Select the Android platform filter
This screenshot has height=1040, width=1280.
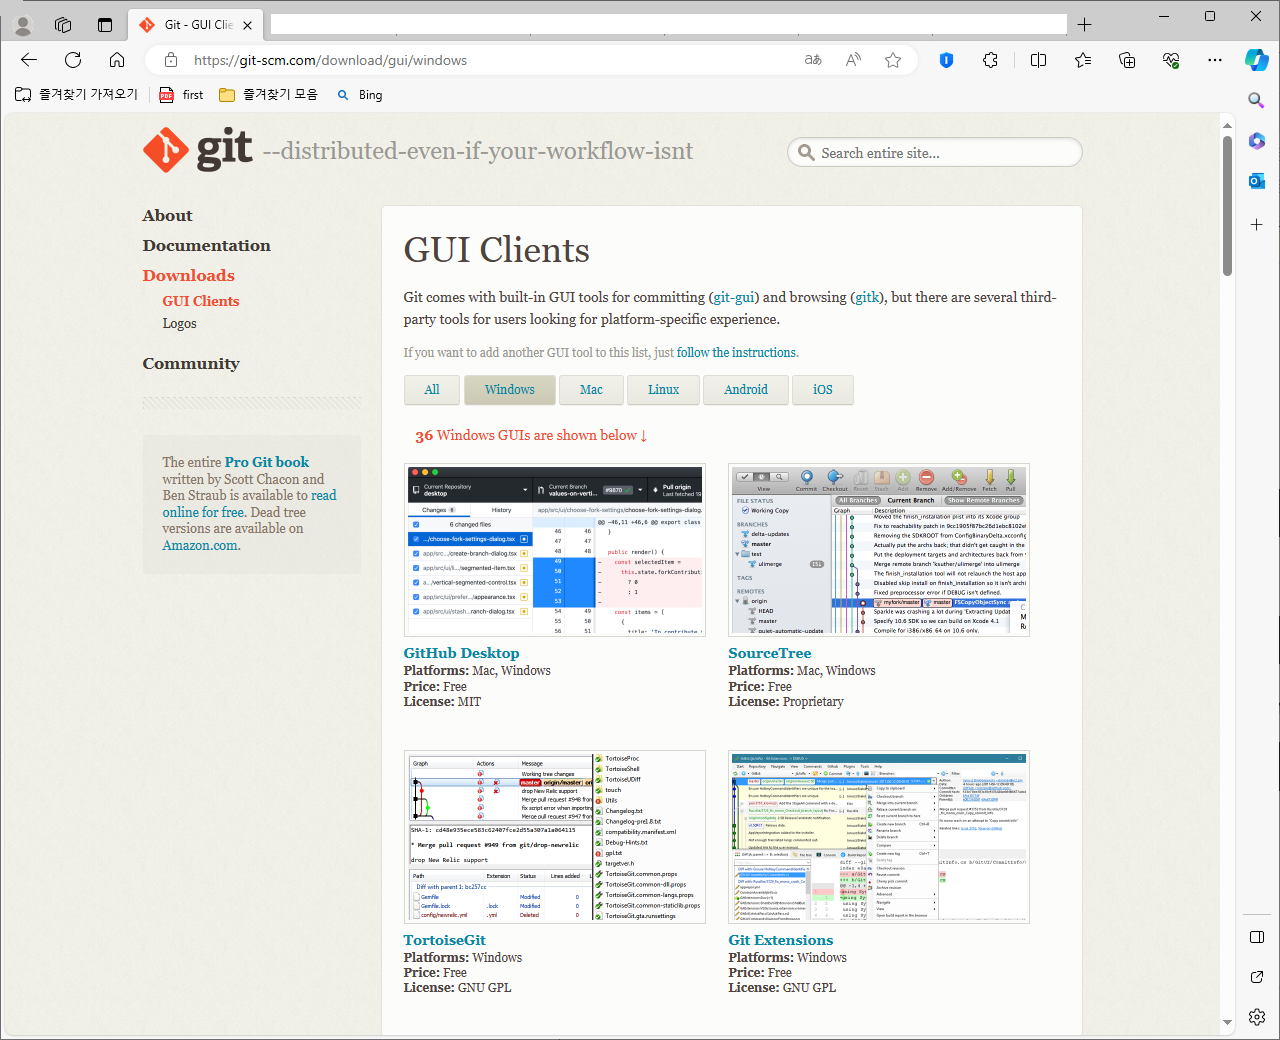coord(746,390)
